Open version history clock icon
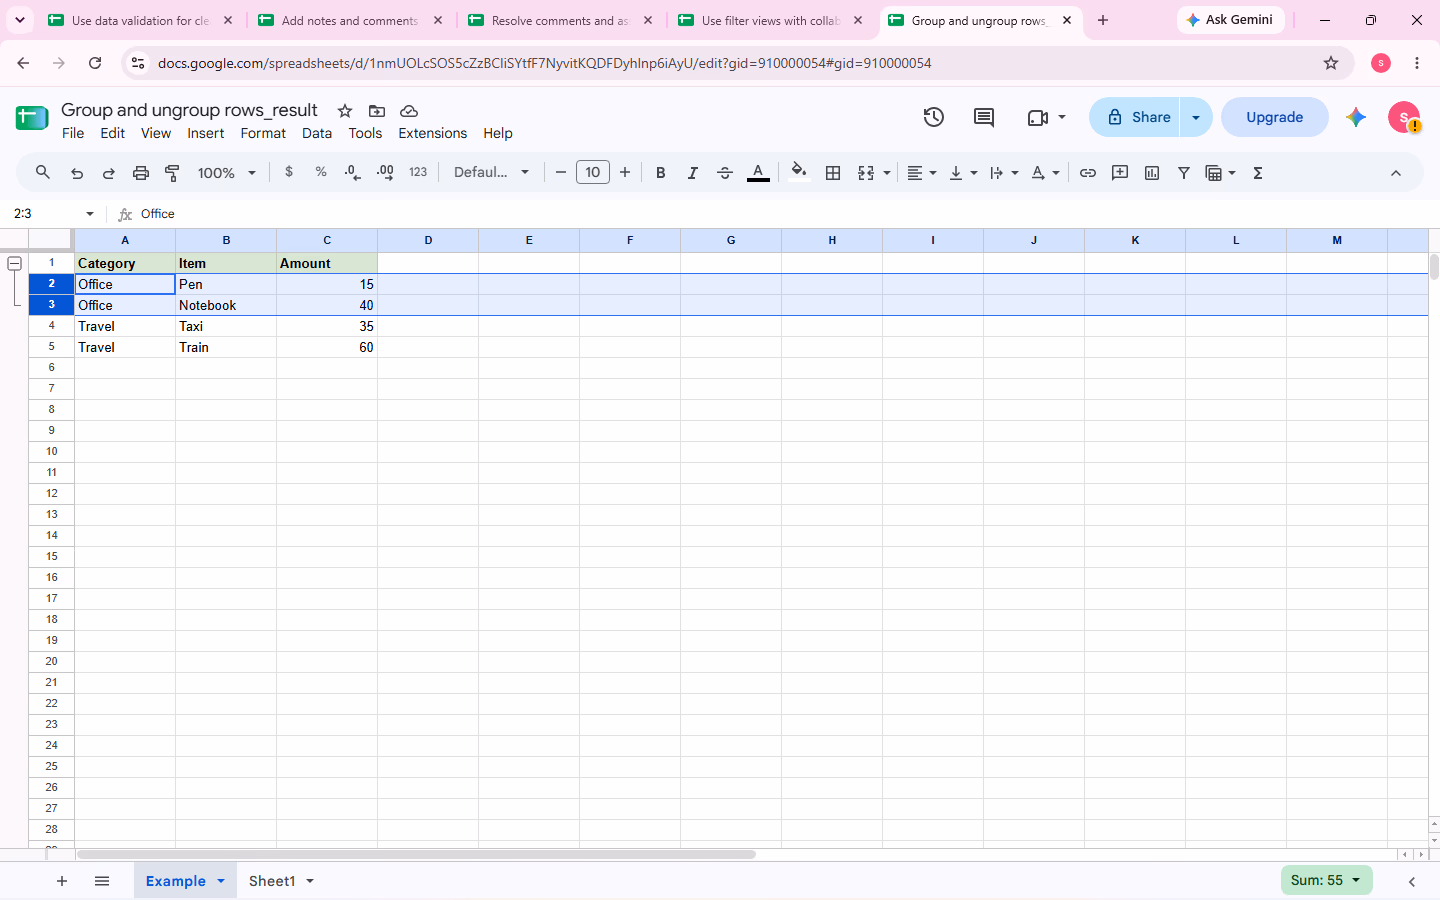Viewport: 1440px width, 900px height. (934, 117)
